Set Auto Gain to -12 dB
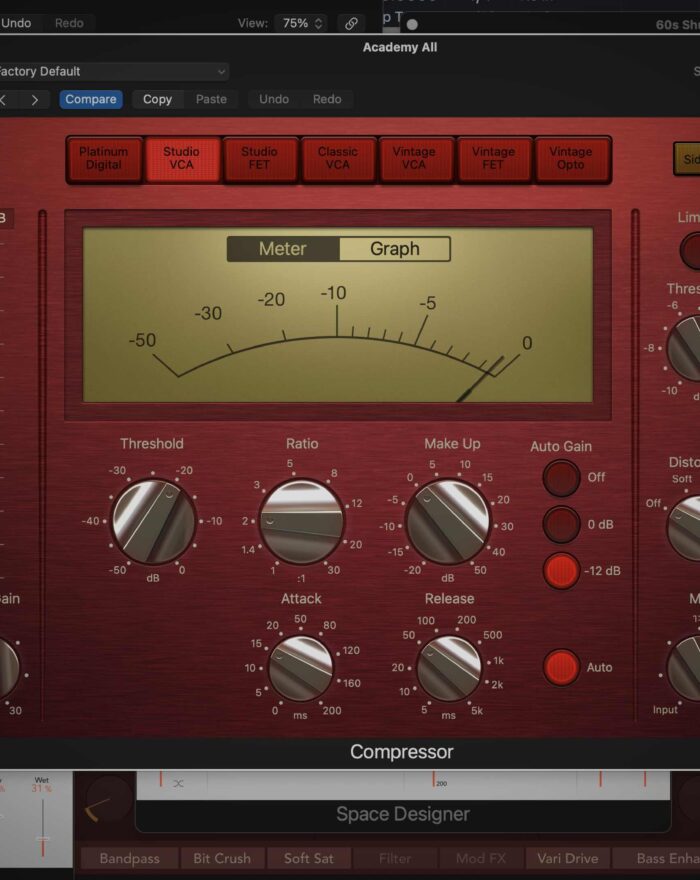This screenshot has width=700, height=880. click(x=561, y=570)
